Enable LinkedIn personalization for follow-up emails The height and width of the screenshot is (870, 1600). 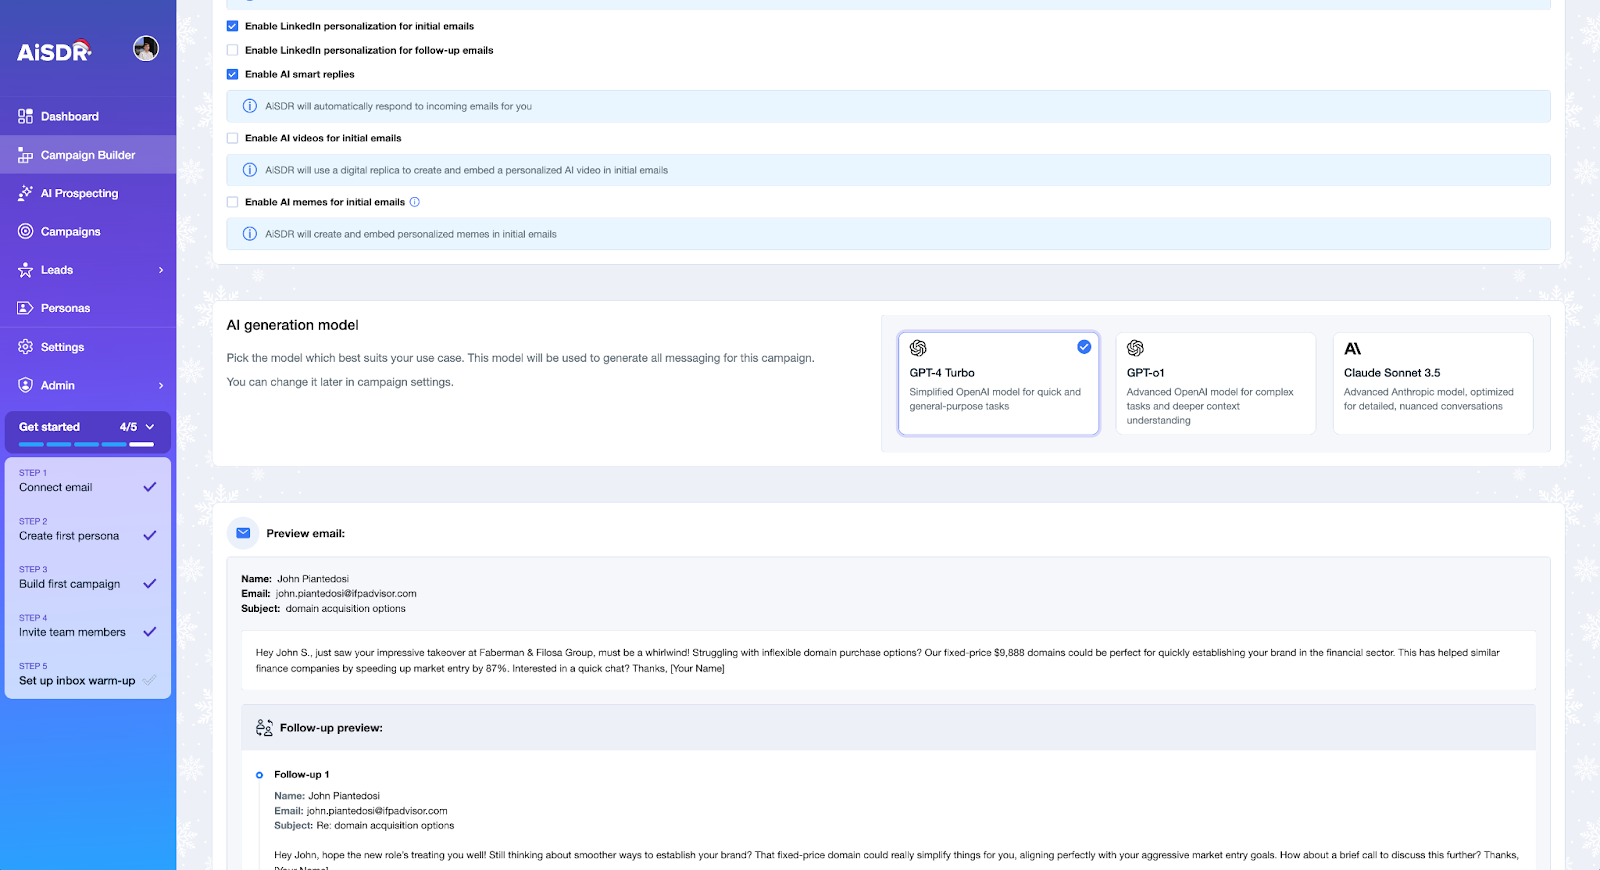coord(232,50)
